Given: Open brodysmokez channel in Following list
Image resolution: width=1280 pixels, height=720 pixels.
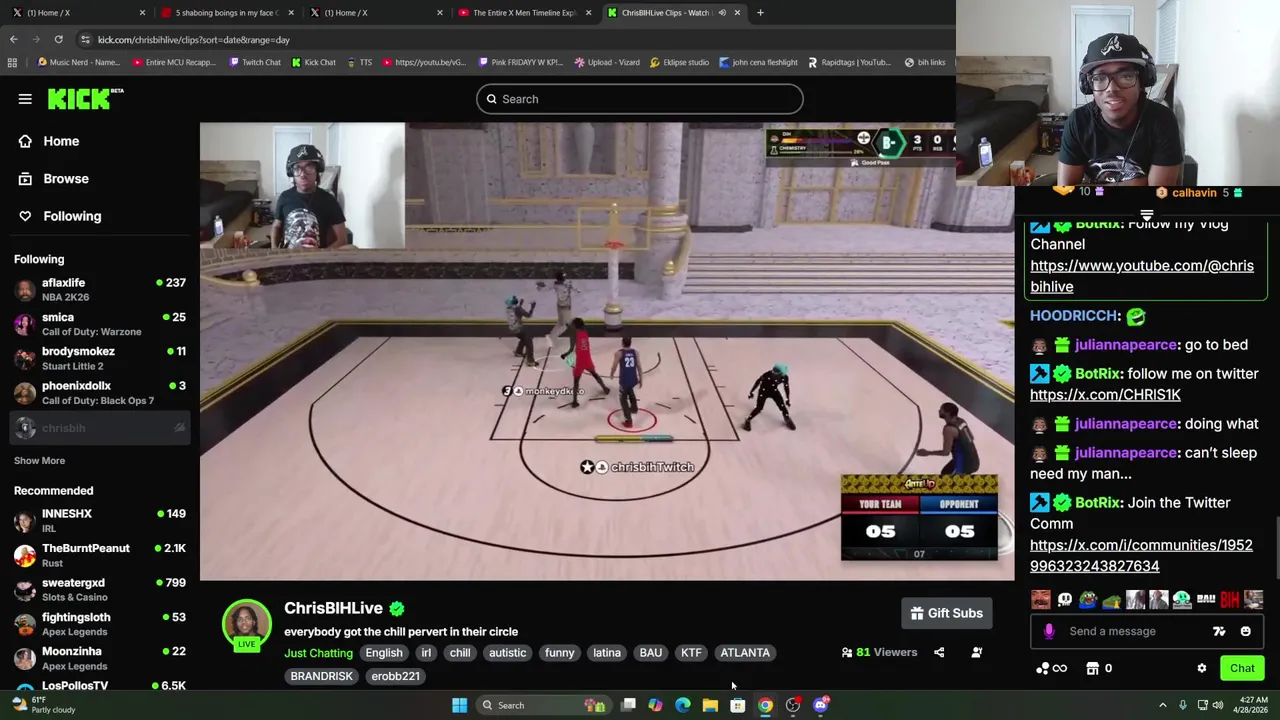Looking at the screenshot, I should [x=100, y=358].
